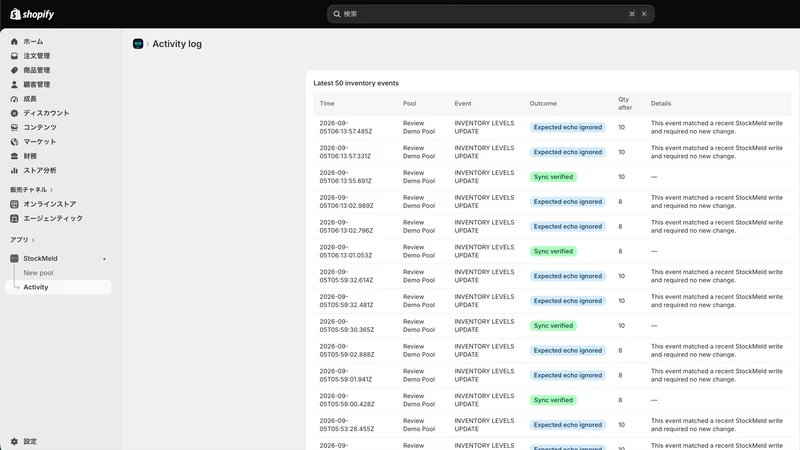The width and height of the screenshot is (800, 450).
Task: Open the マーケット markets globe icon
Action: click(x=14, y=141)
